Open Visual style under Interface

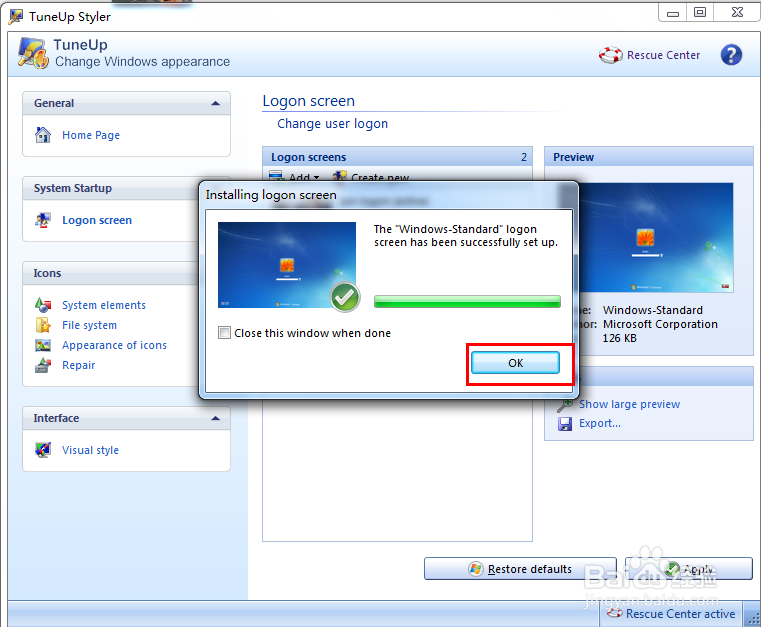tap(90, 450)
